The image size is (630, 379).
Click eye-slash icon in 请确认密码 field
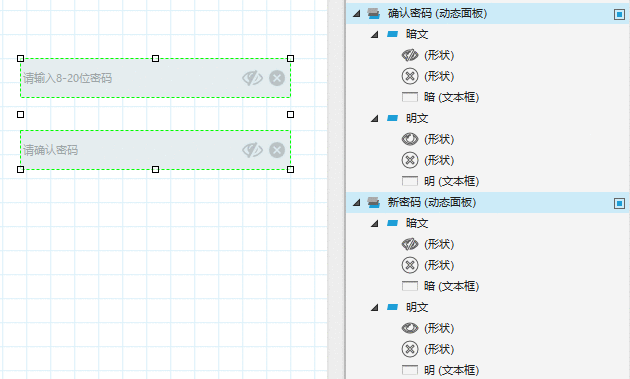pyautogui.click(x=252, y=150)
